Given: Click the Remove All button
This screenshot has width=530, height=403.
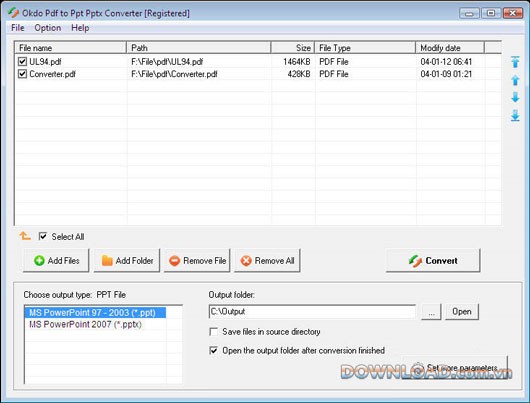Looking at the screenshot, I should coord(267,261).
